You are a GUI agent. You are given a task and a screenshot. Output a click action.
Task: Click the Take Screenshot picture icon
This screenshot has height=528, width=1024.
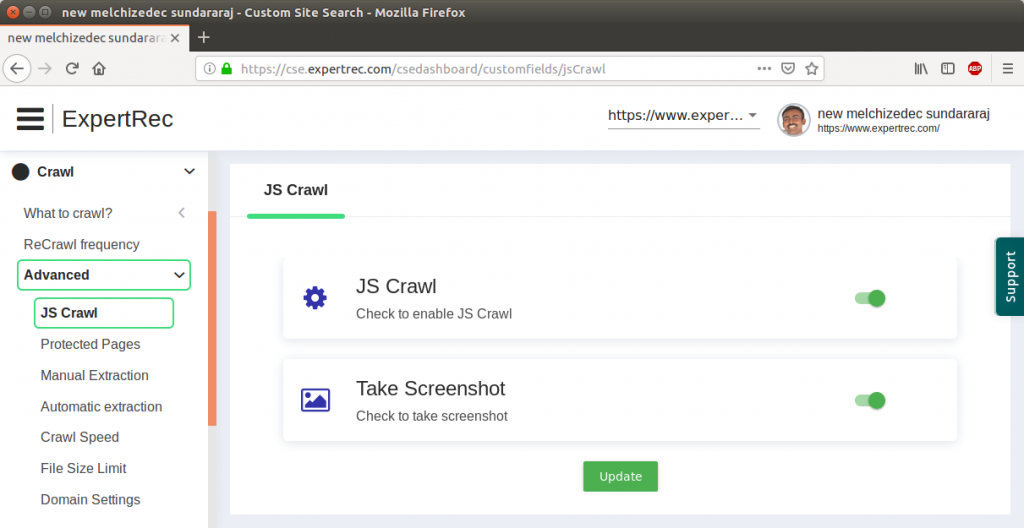pyautogui.click(x=315, y=400)
